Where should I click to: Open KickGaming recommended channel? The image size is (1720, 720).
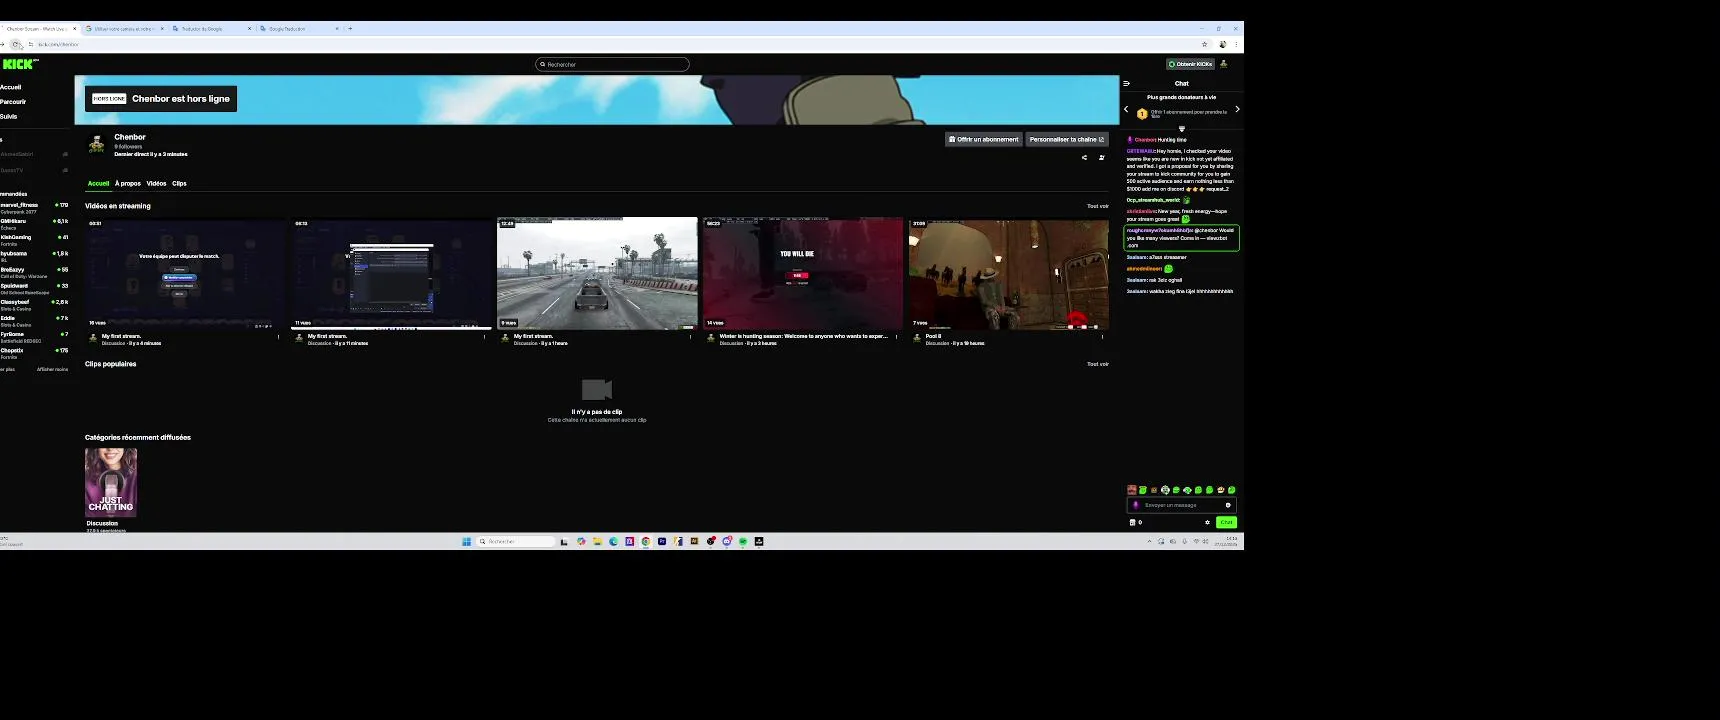click(x=34, y=240)
